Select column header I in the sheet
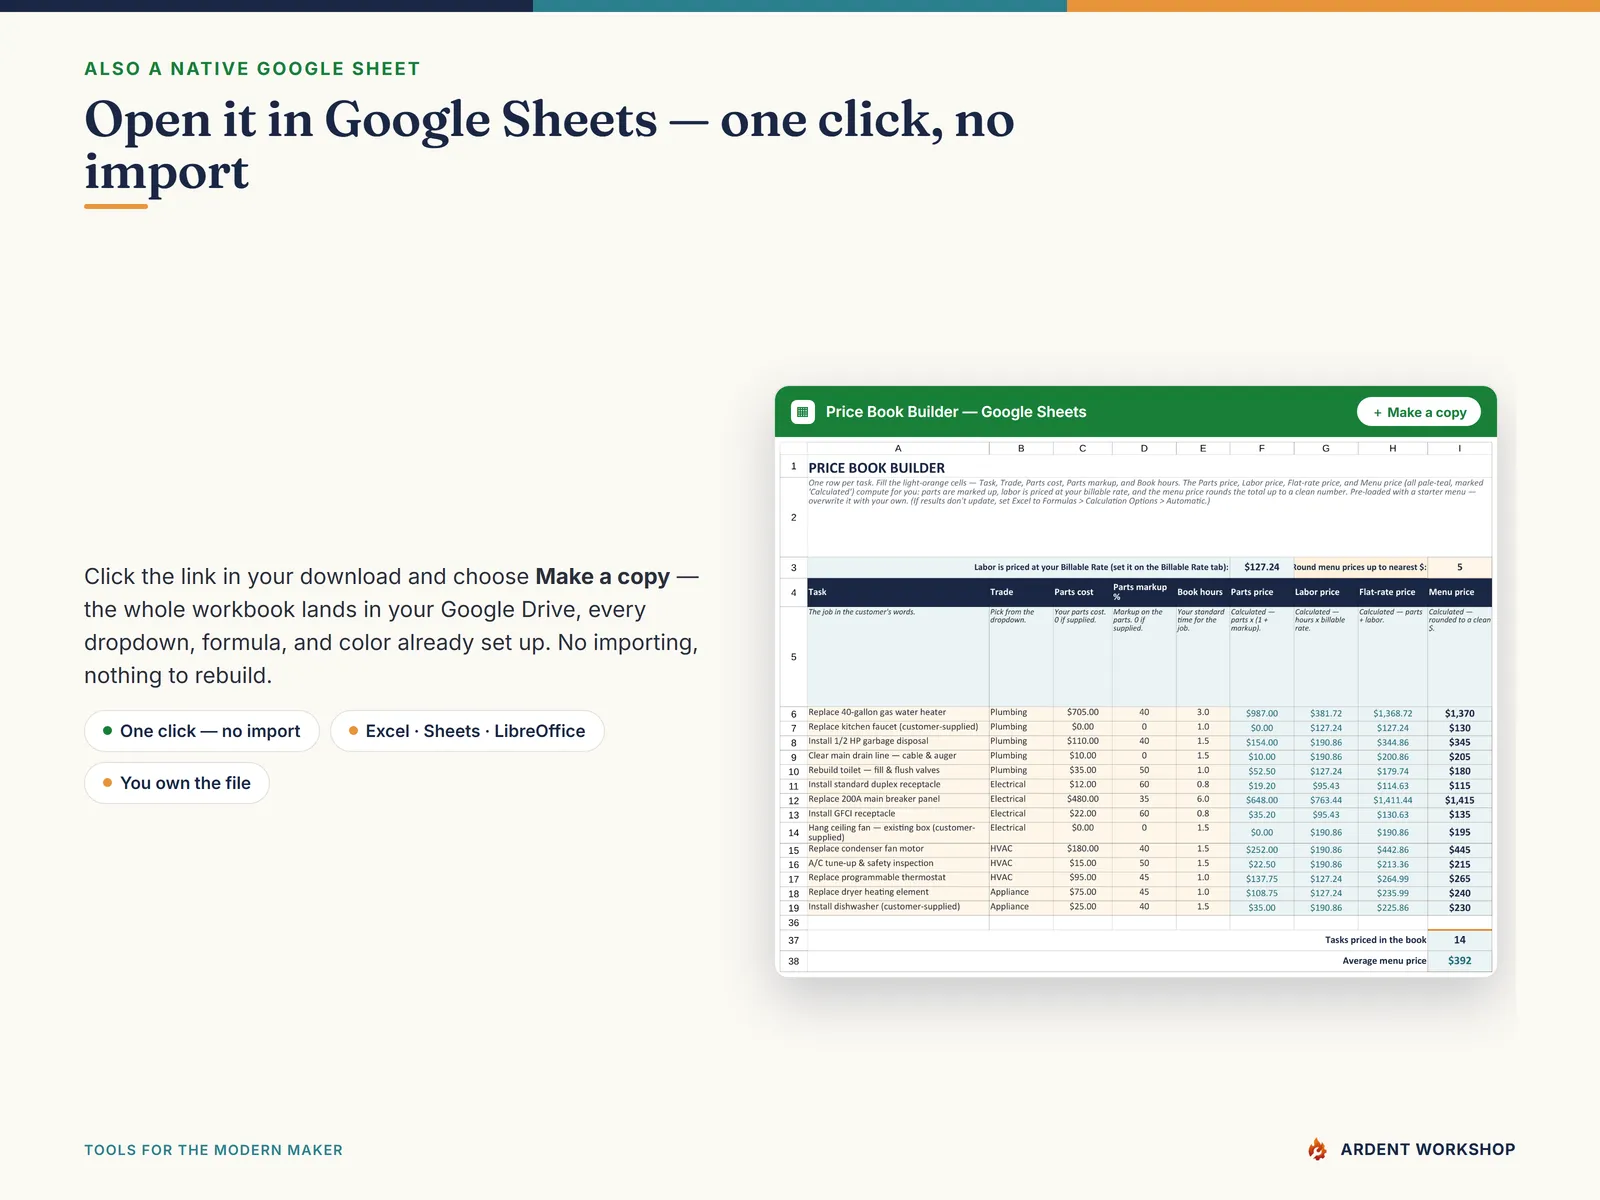Screen dimensions: 1600x1200 coord(1460,448)
